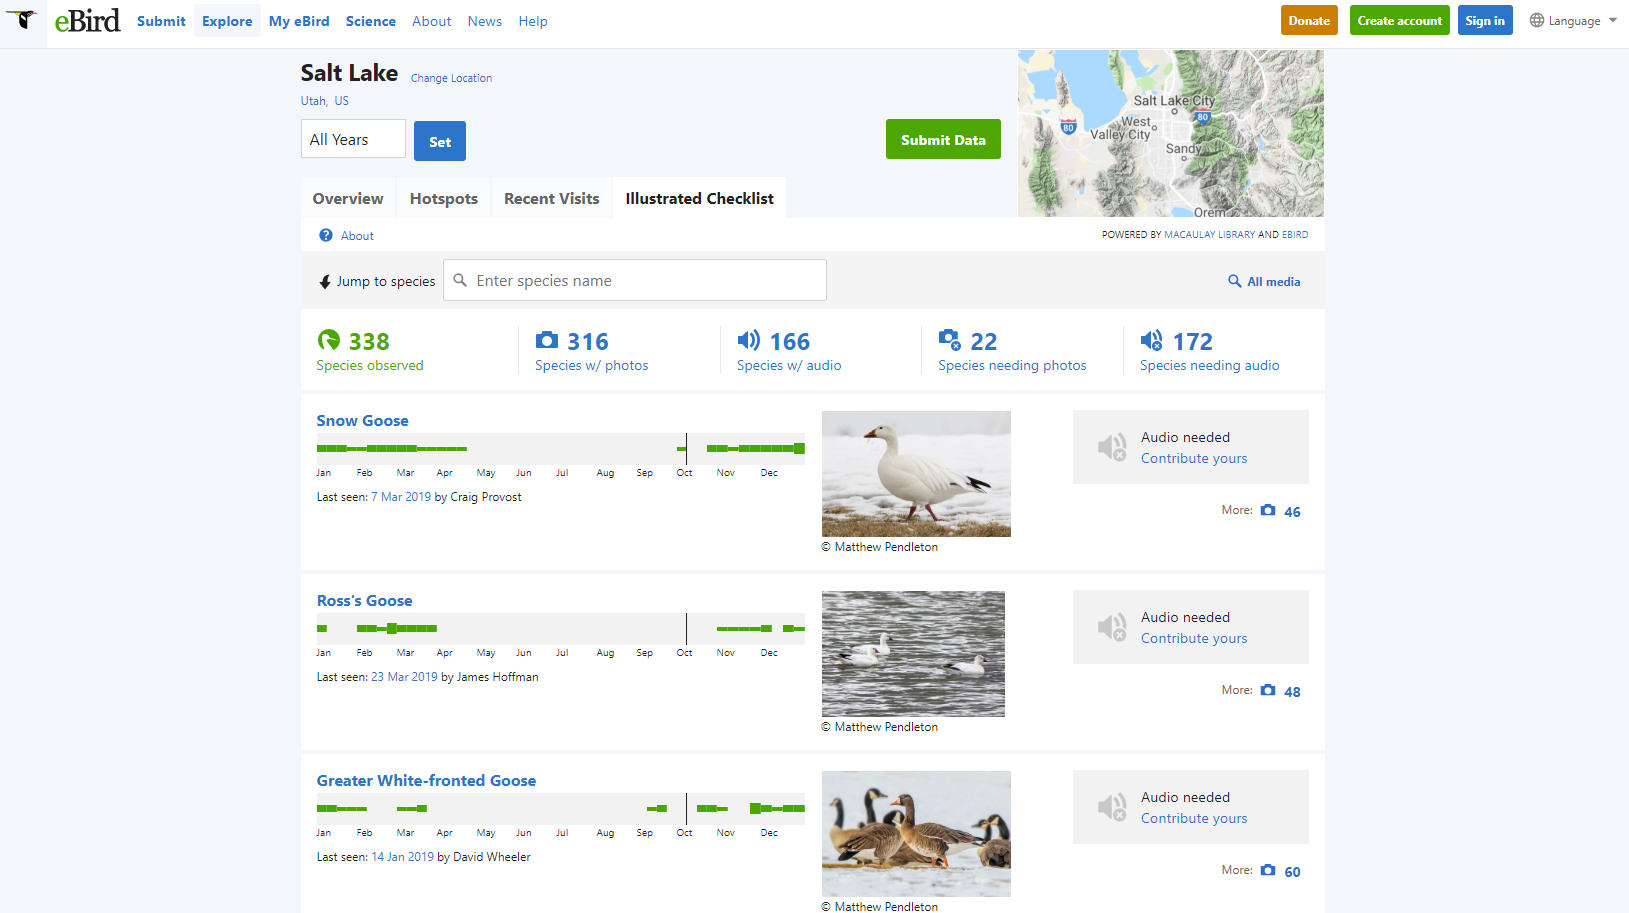The width and height of the screenshot is (1629, 913).
Task: Open the Language dropdown
Action: (x=1573, y=21)
